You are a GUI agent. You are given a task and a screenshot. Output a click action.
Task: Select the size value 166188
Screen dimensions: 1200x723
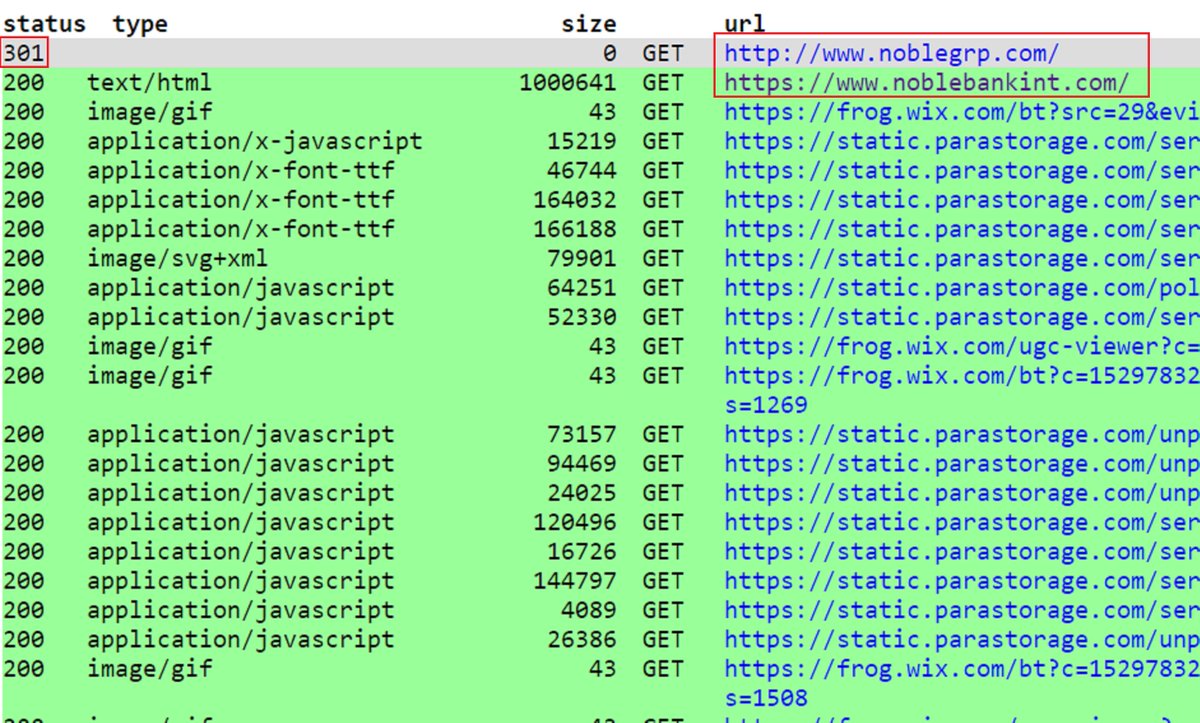point(575,229)
